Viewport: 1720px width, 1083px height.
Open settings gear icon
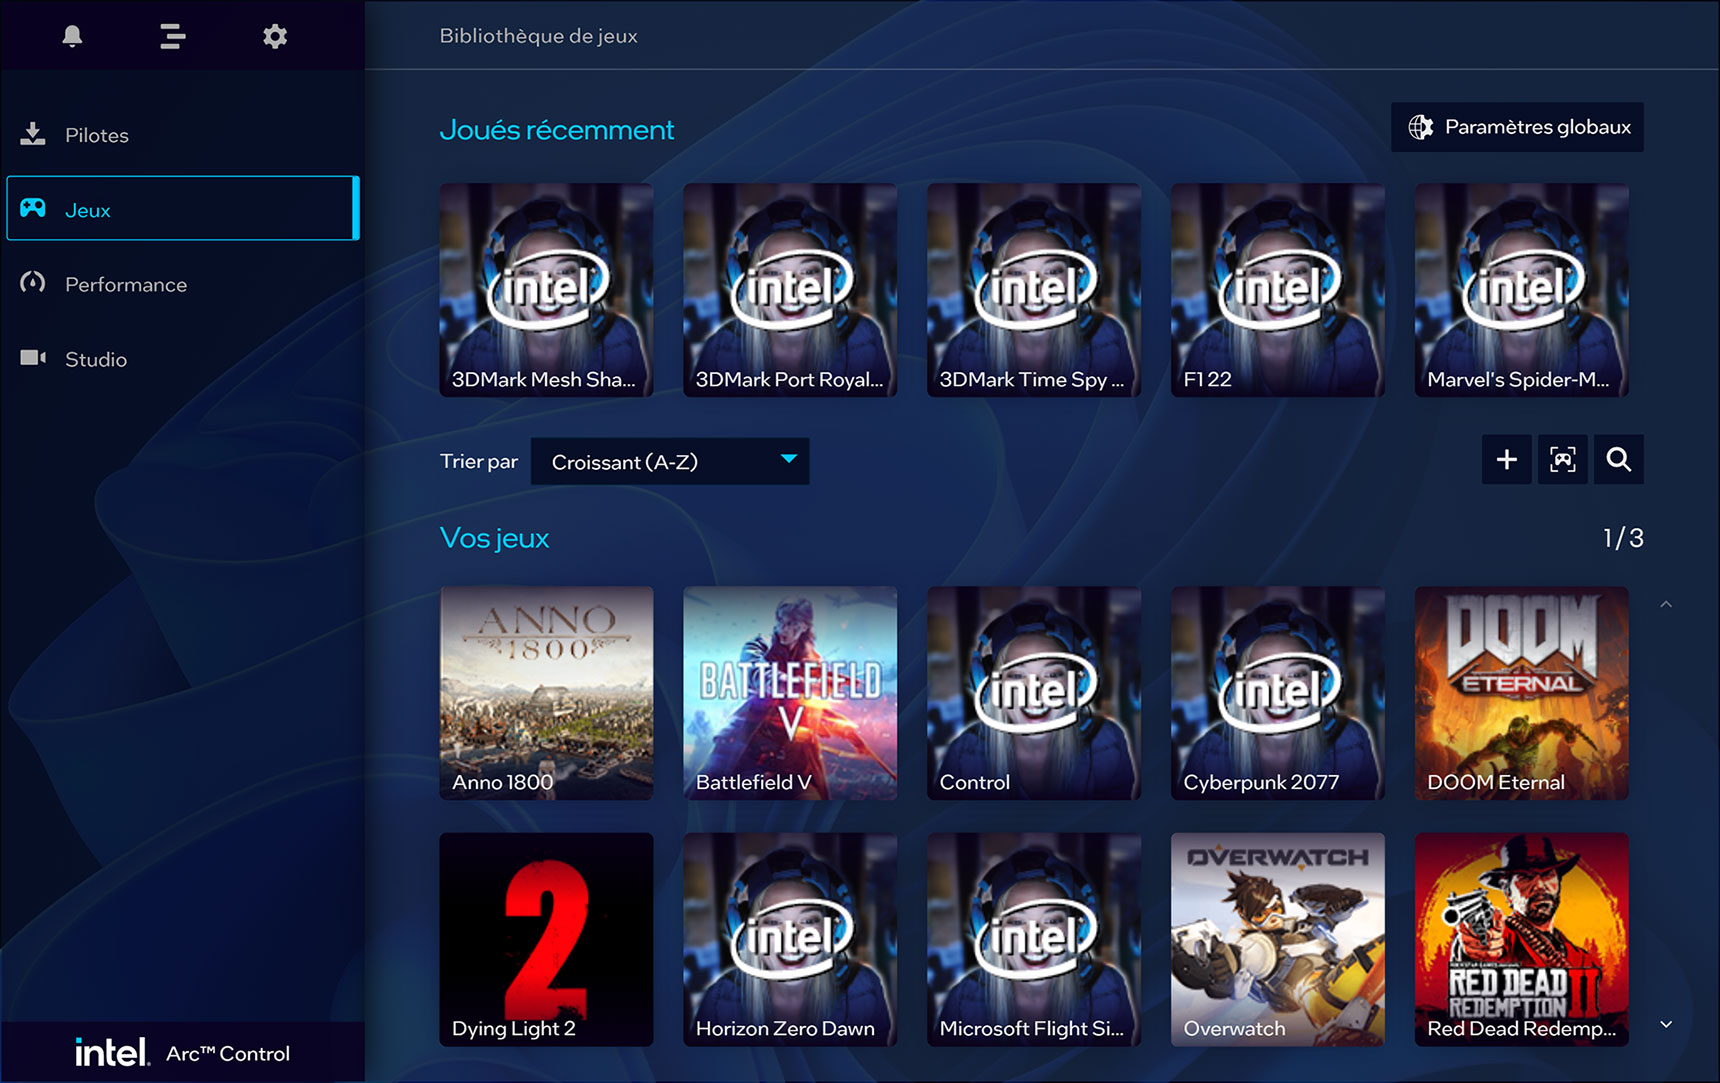point(275,36)
